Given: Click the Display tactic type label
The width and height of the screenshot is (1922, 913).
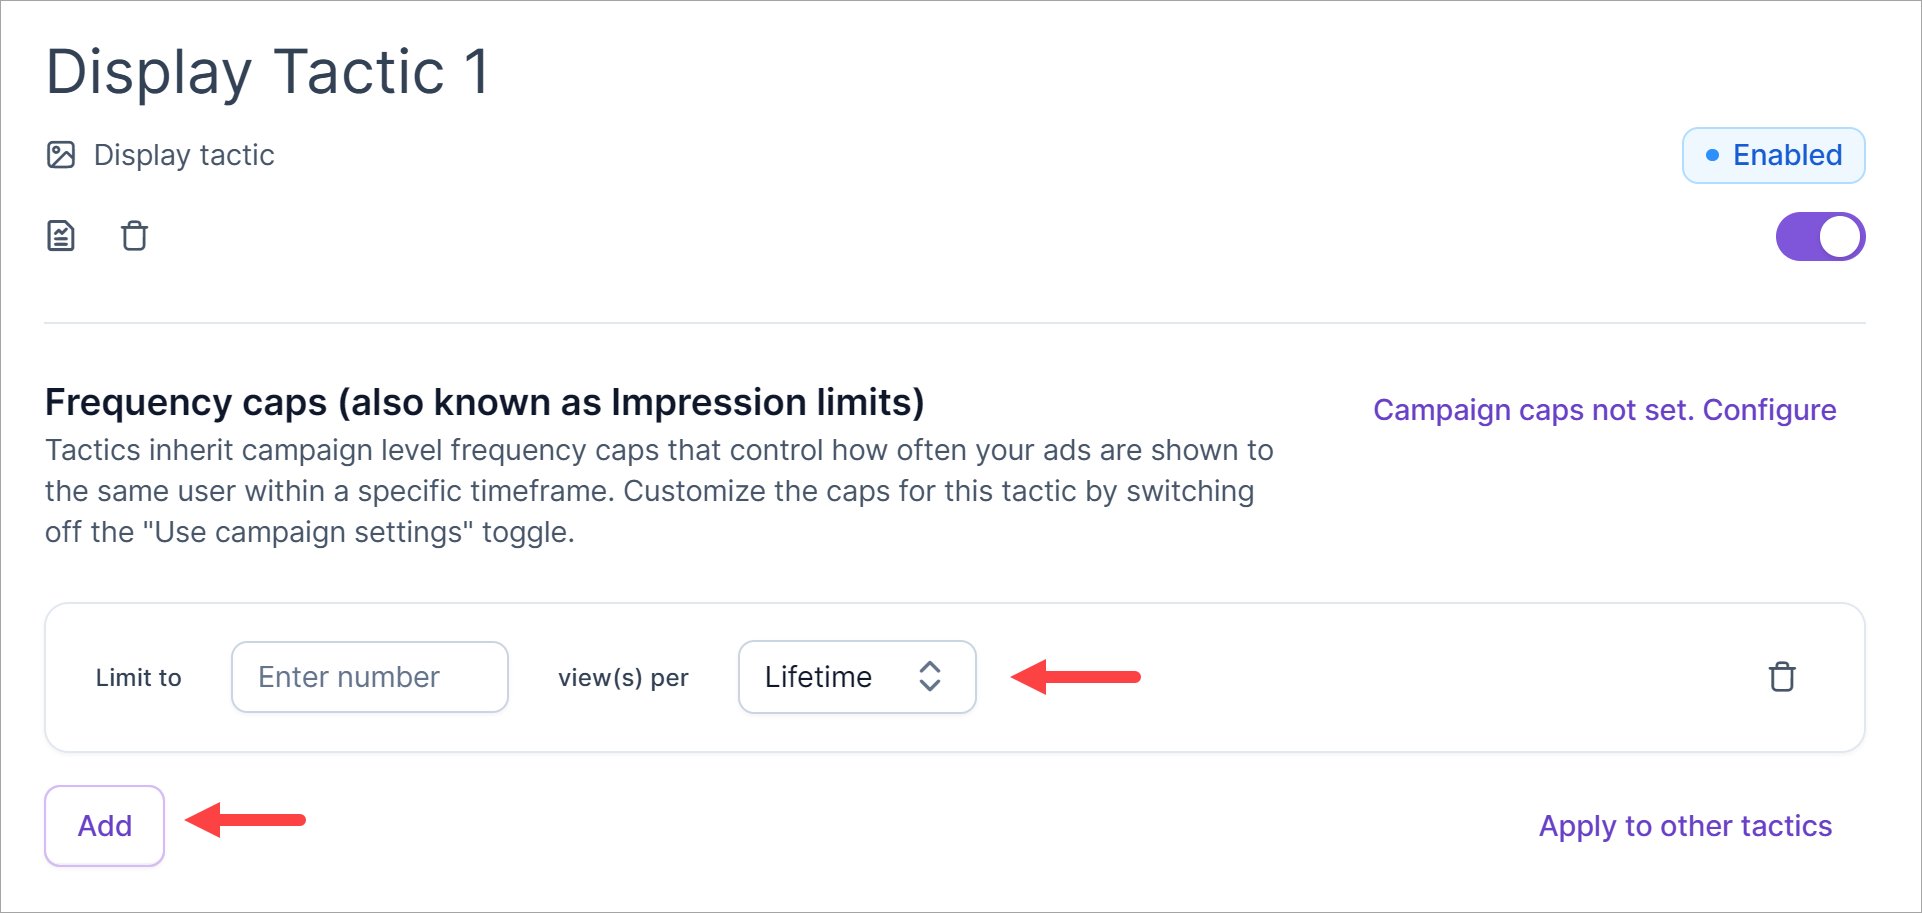Looking at the screenshot, I should (184, 155).
